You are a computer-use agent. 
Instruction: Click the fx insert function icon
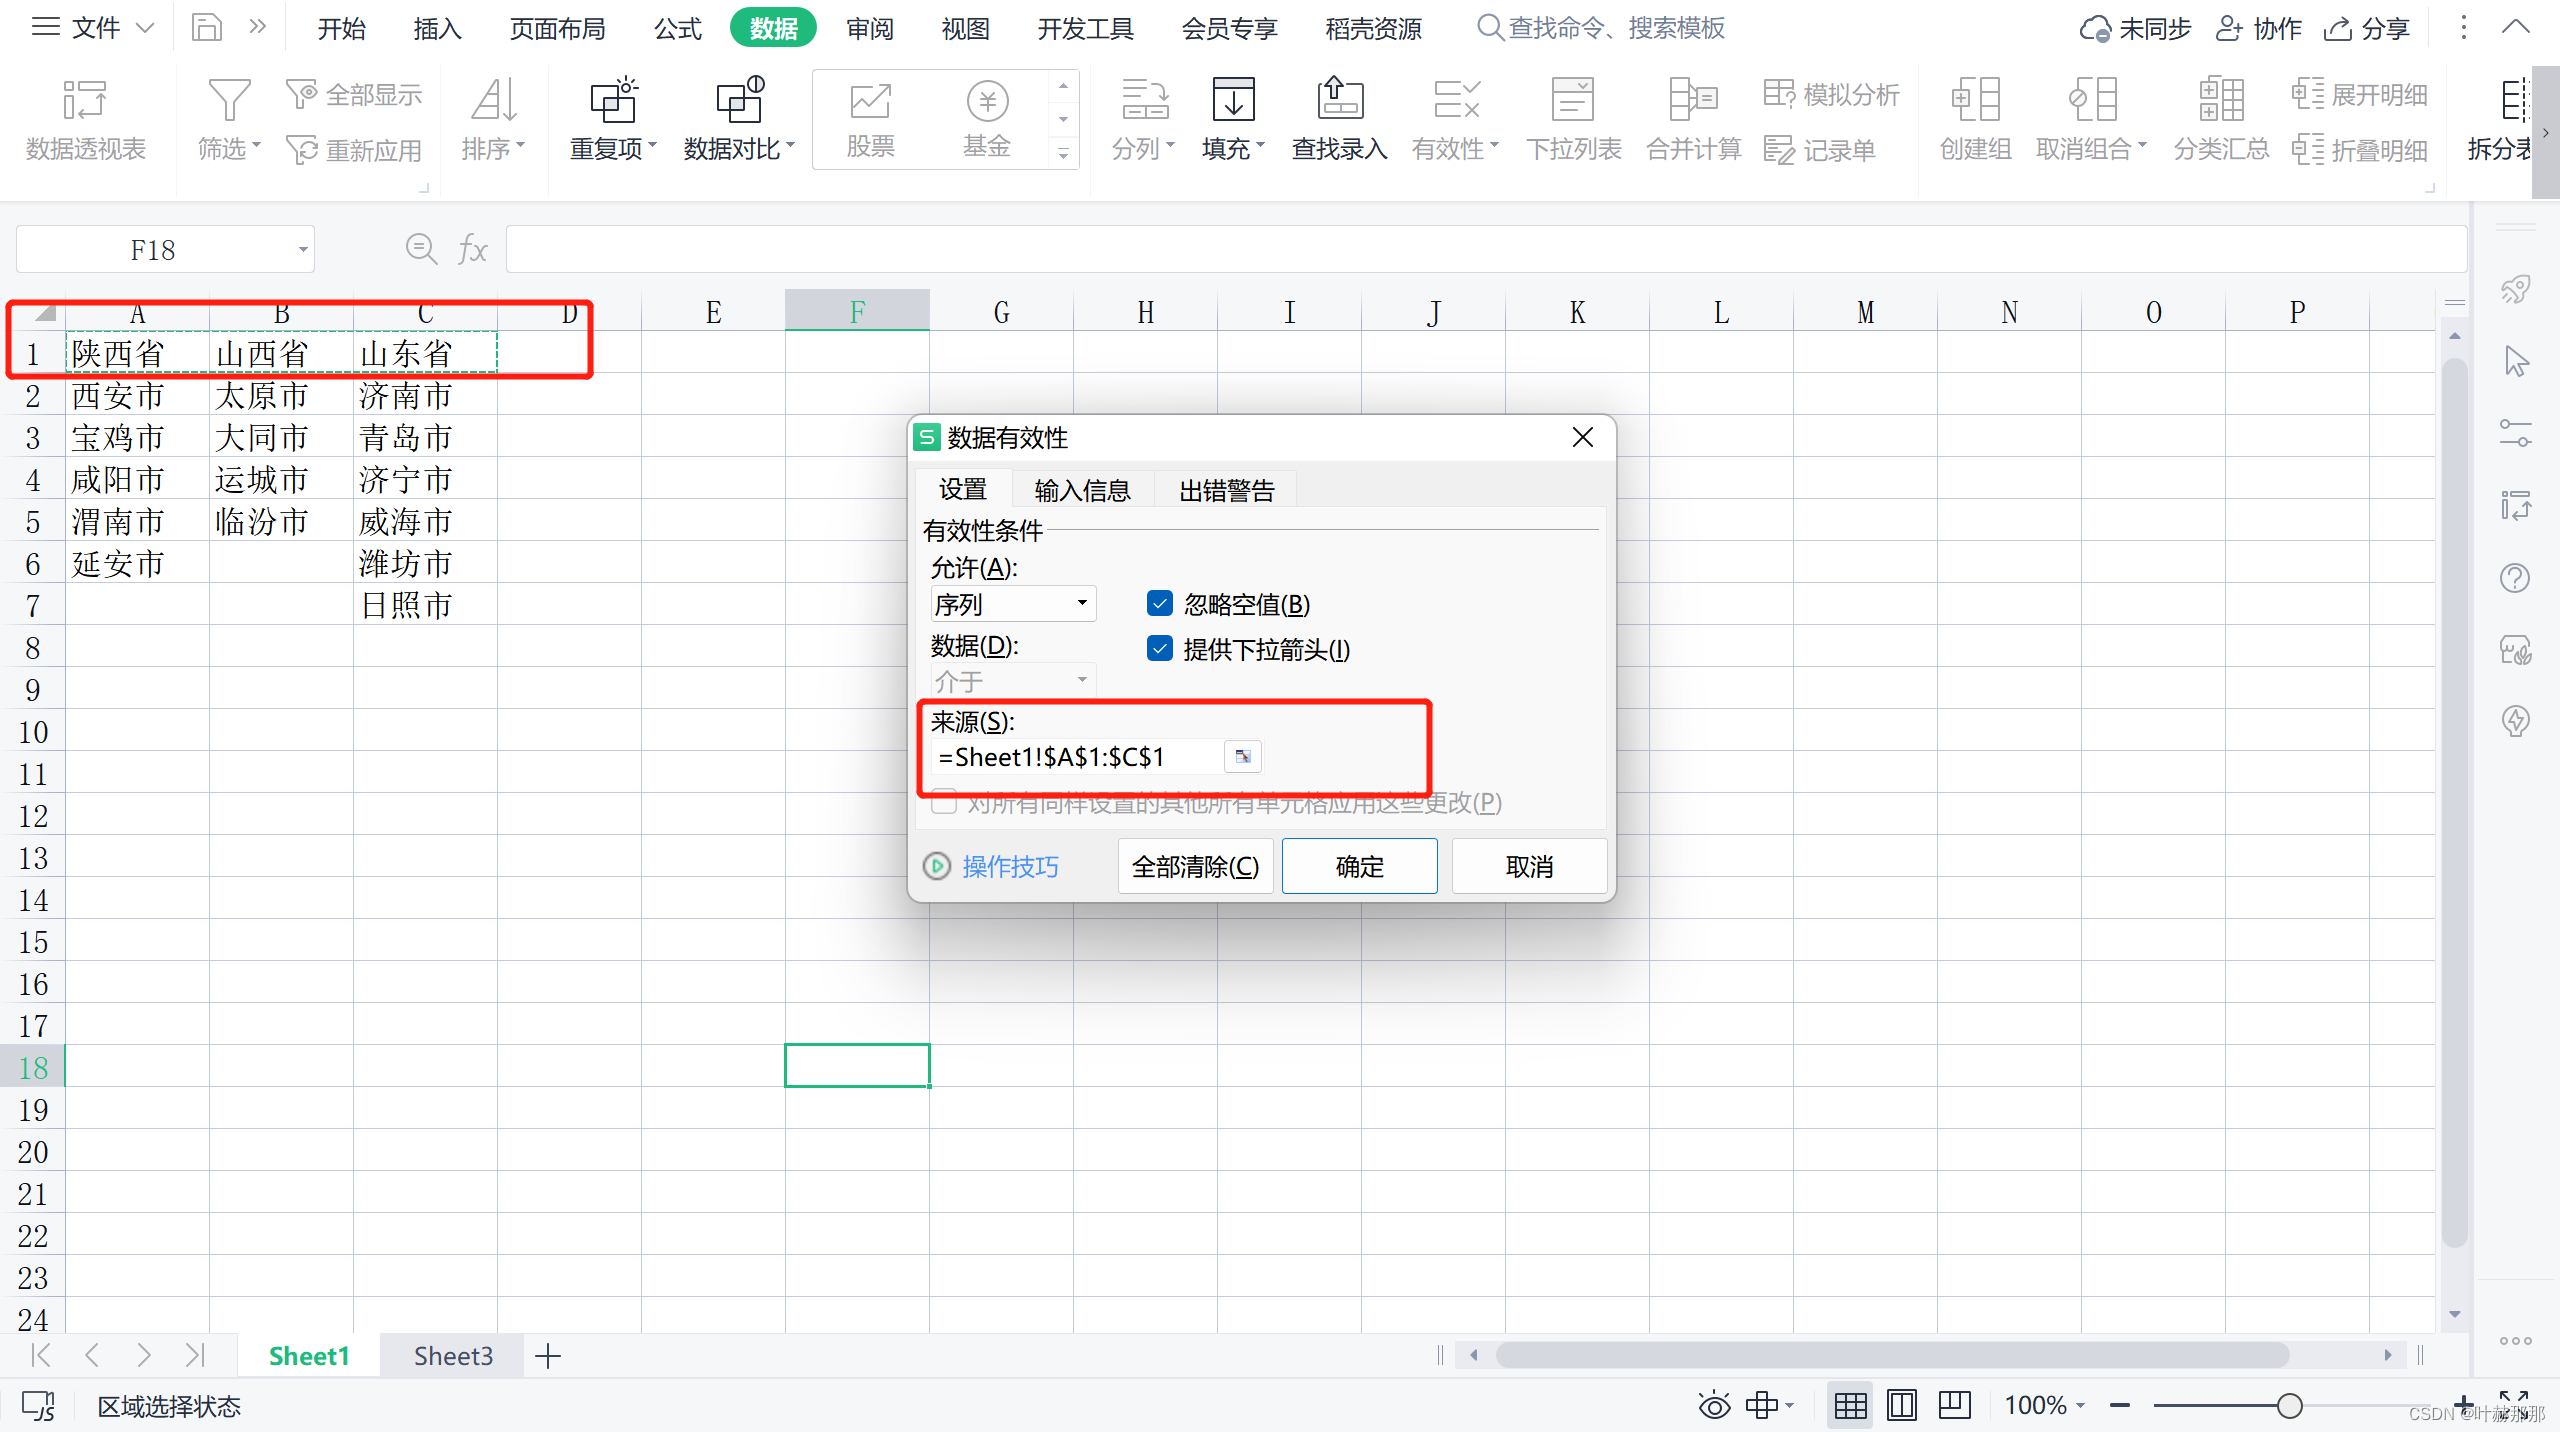[472, 249]
